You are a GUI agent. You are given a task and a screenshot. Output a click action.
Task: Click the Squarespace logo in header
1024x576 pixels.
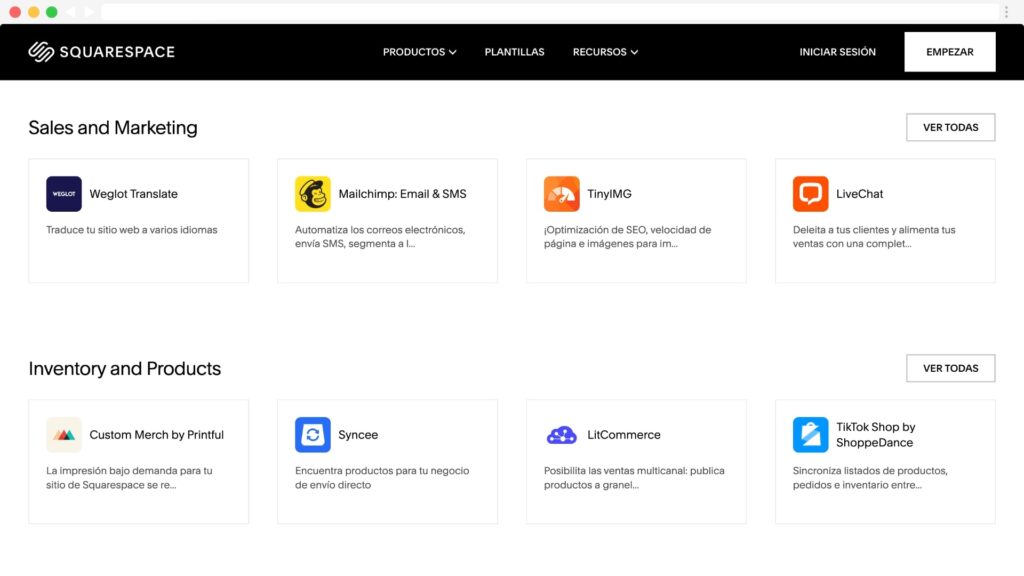tap(101, 52)
